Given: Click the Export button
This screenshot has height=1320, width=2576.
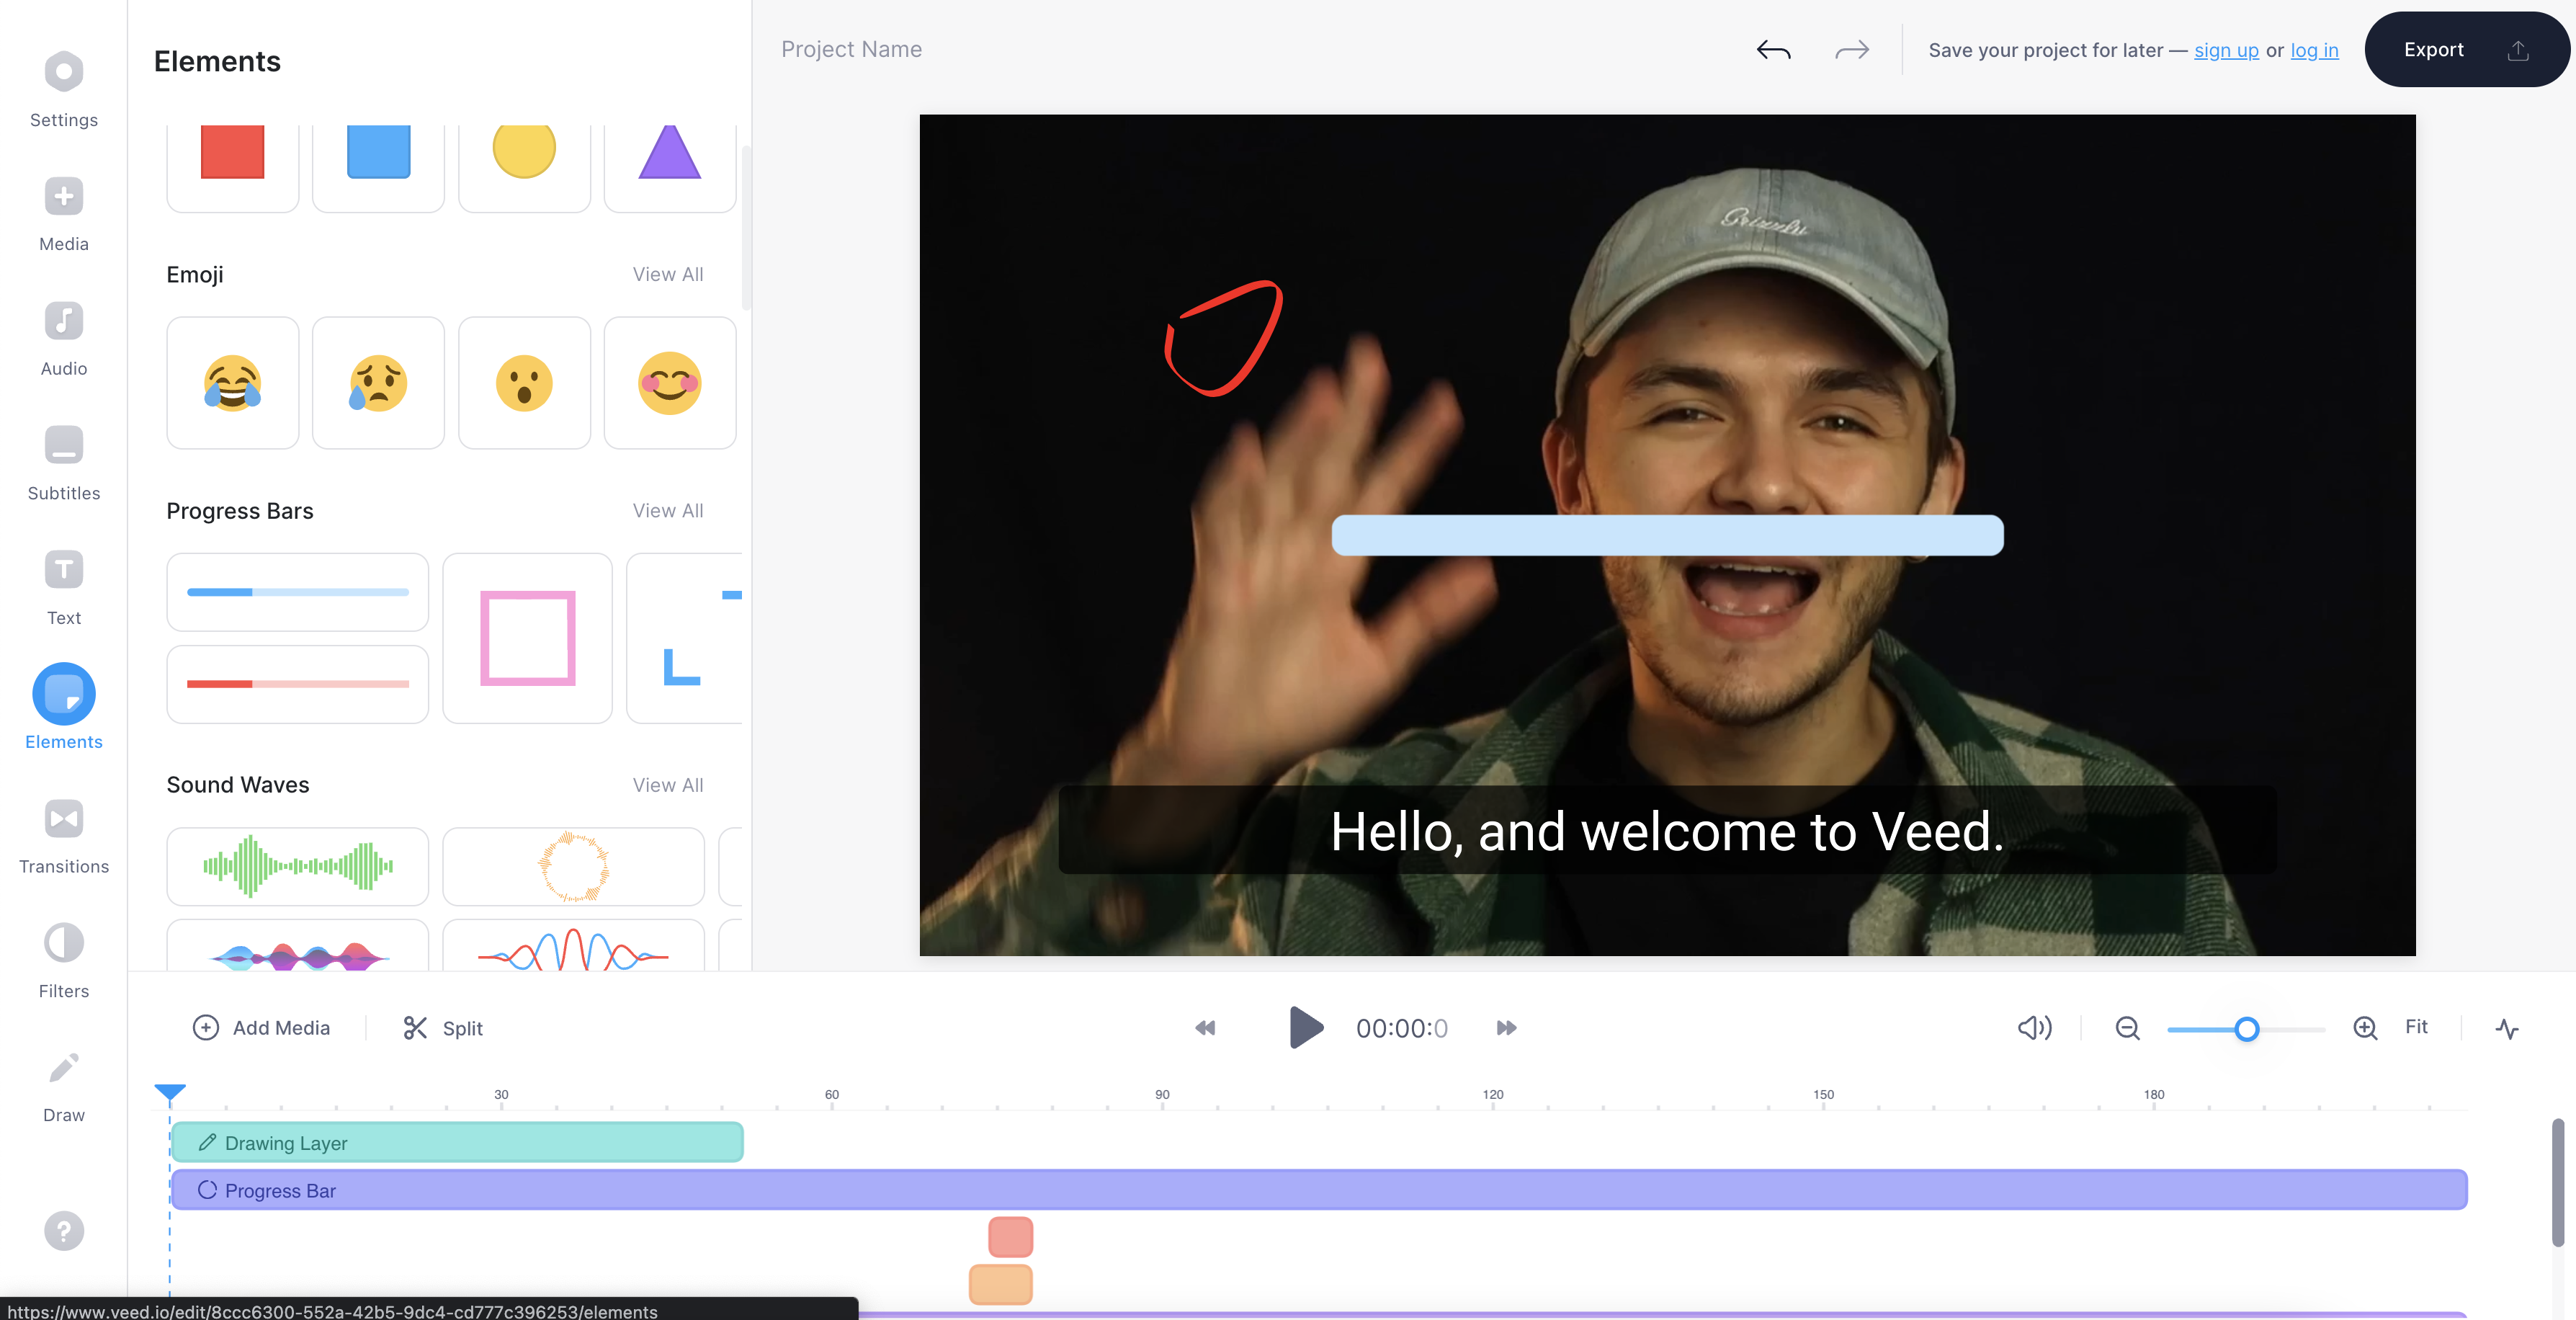Looking at the screenshot, I should point(2464,50).
